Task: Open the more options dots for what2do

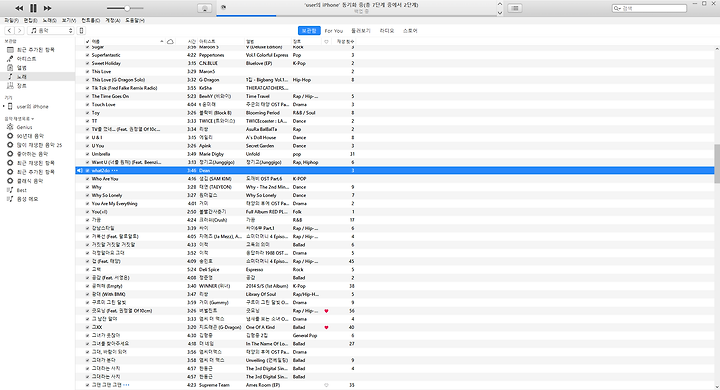Action: pyautogui.click(x=115, y=170)
